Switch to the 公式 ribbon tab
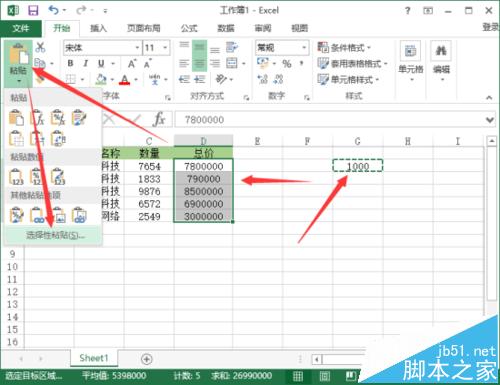This screenshot has height=385, width=500. (189, 28)
